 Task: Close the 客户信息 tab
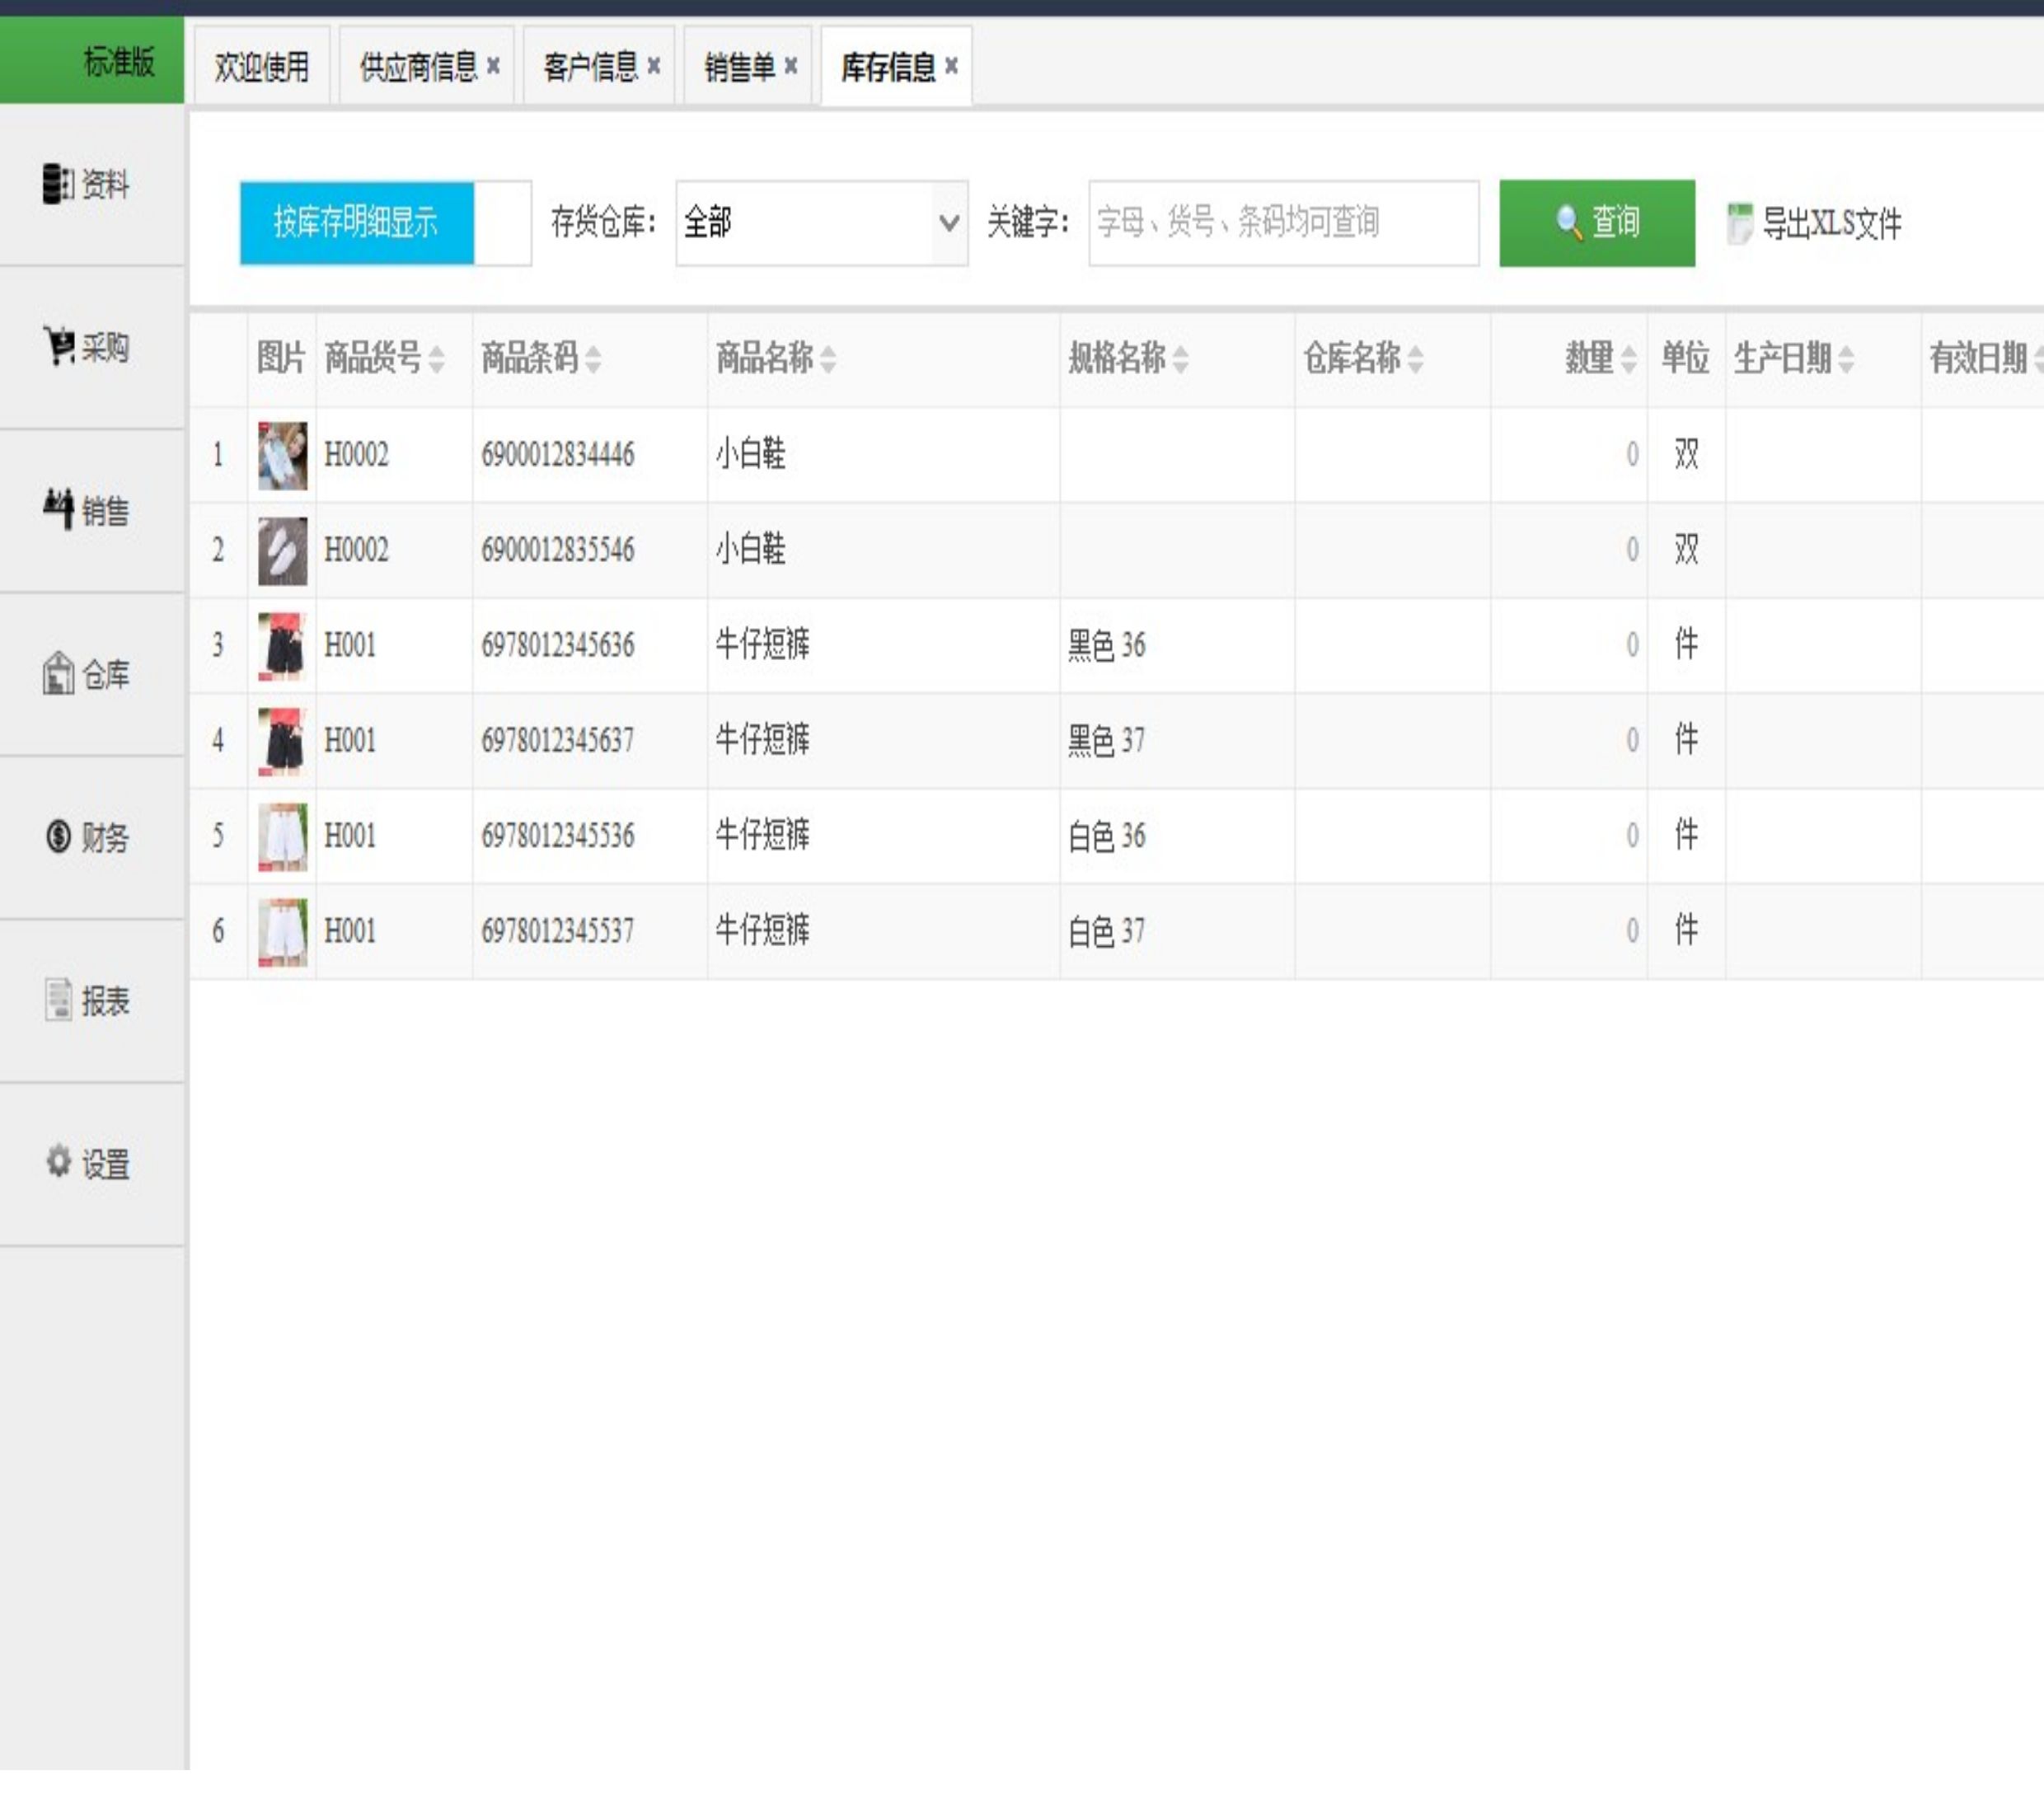pyautogui.click(x=654, y=66)
